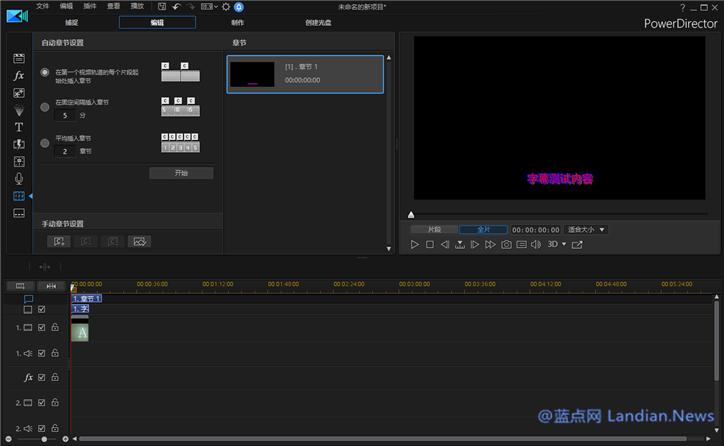Open the Subtitle room in the sidebar
This screenshot has width=724, height=446.
[18, 212]
